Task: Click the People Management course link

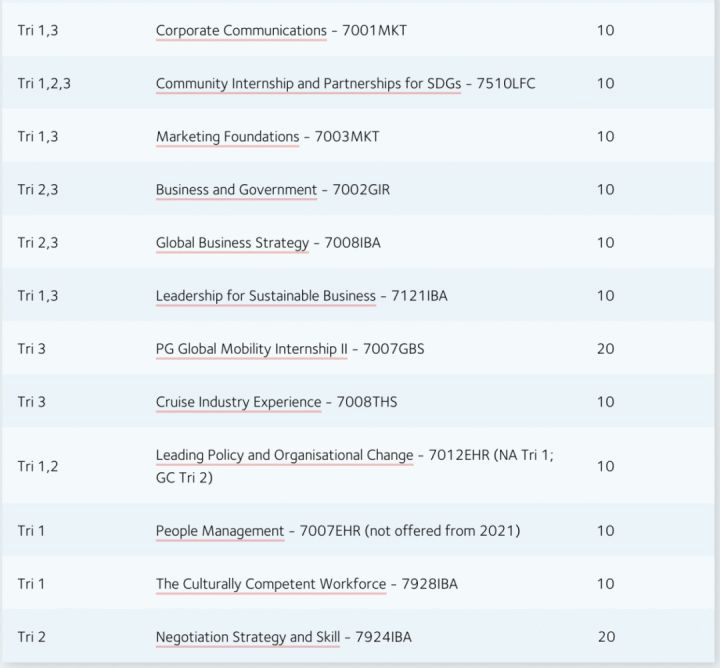Action: point(220,530)
